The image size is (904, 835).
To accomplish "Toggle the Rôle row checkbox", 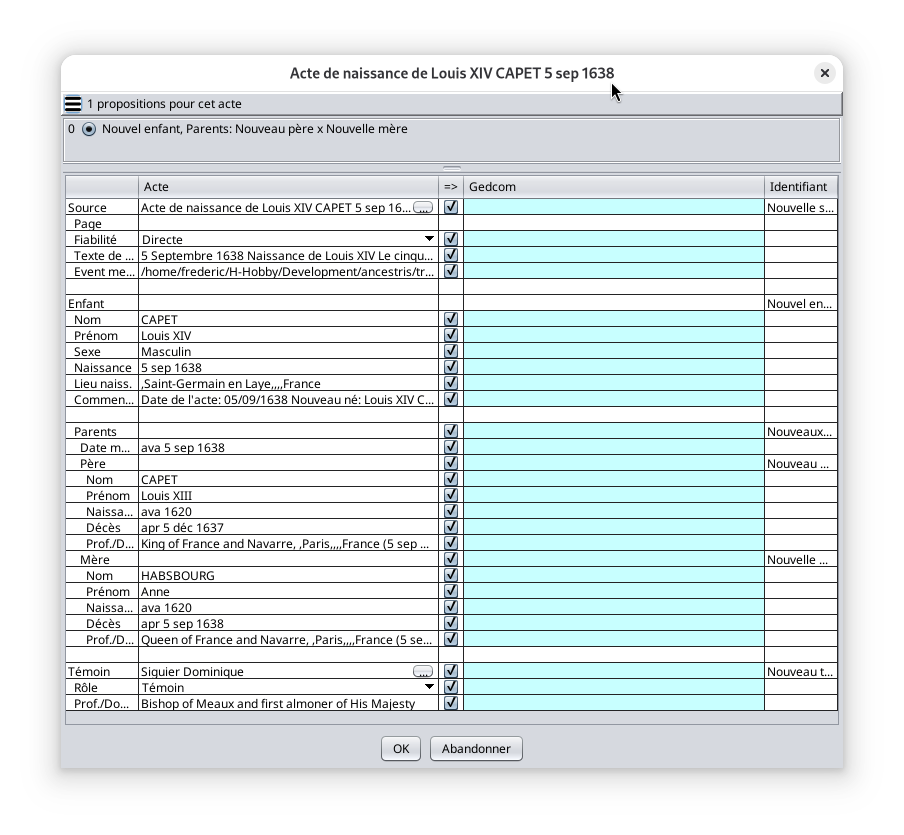I will 451,687.
